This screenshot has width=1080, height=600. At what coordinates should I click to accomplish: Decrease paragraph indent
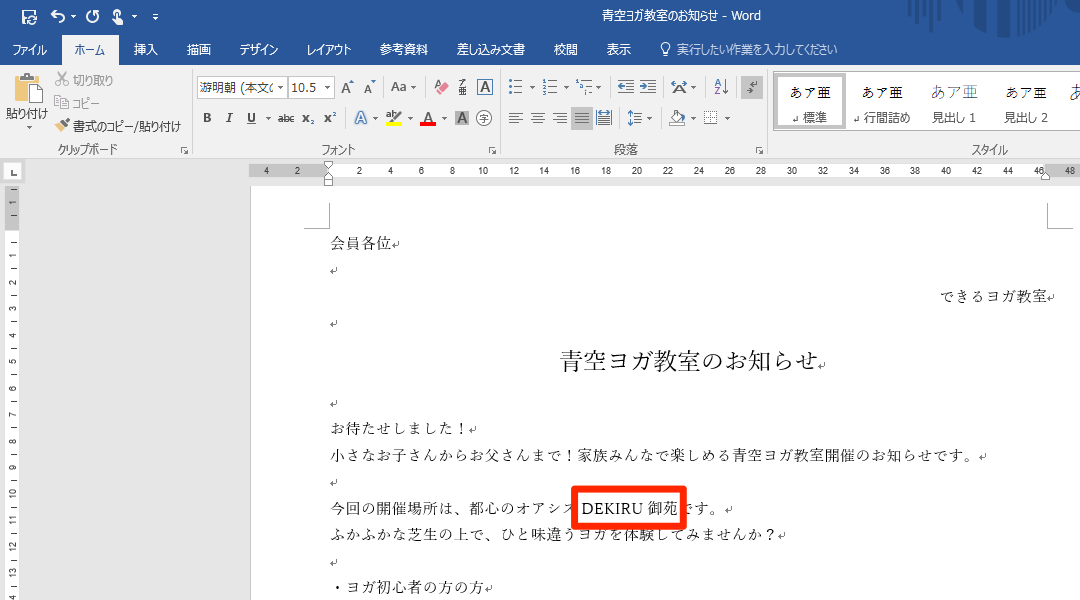(x=626, y=88)
